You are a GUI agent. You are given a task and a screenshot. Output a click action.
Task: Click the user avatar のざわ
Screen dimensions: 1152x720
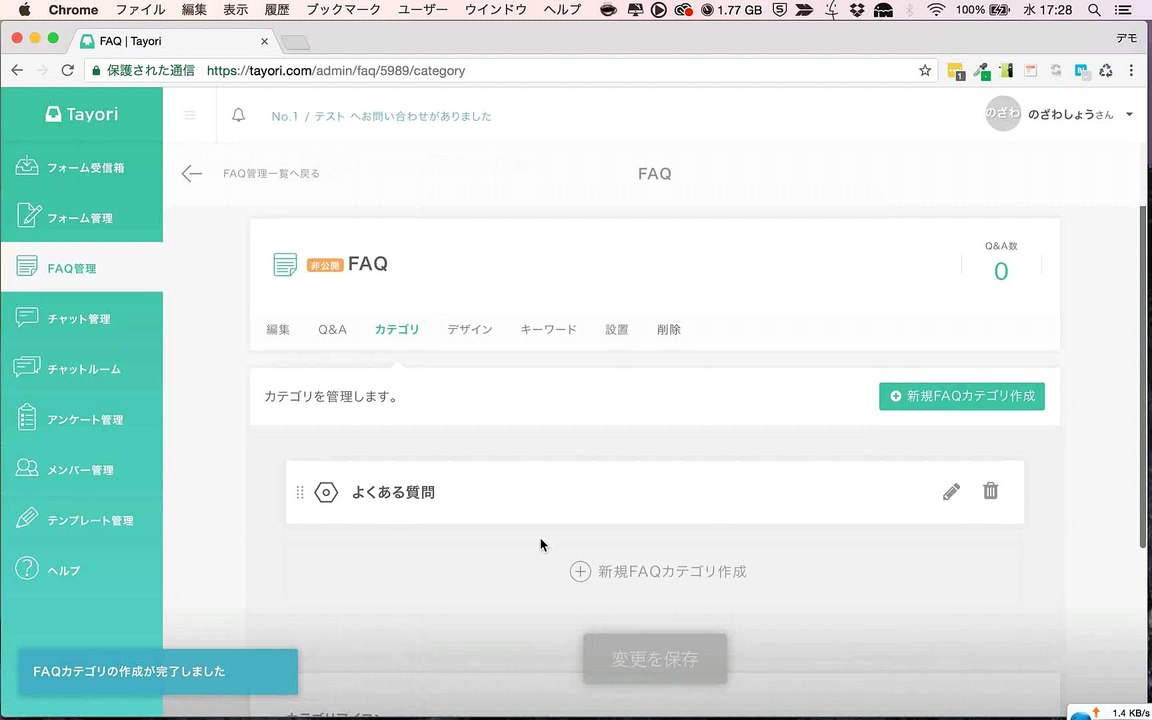1003,114
